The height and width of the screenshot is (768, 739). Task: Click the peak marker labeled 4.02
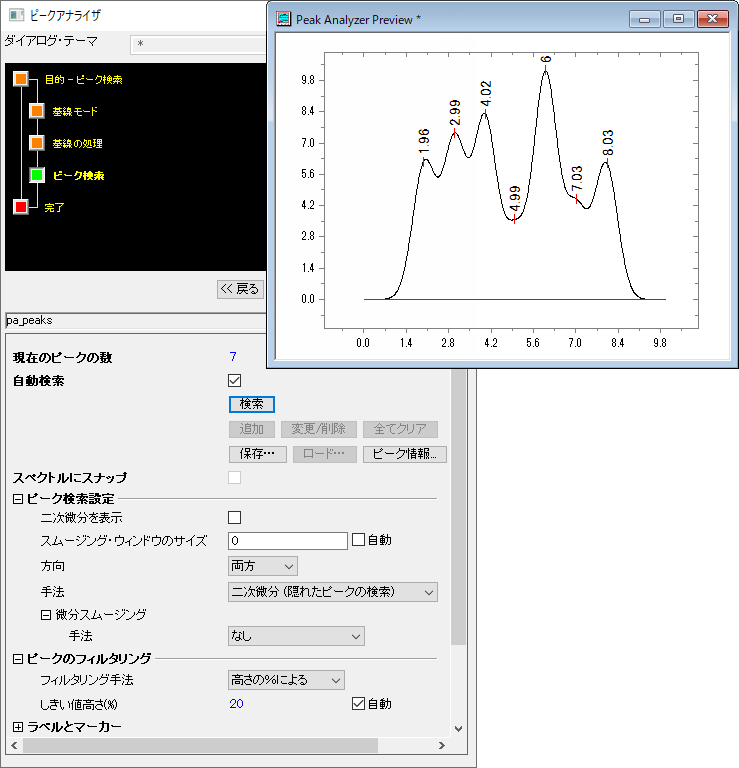pos(485,113)
